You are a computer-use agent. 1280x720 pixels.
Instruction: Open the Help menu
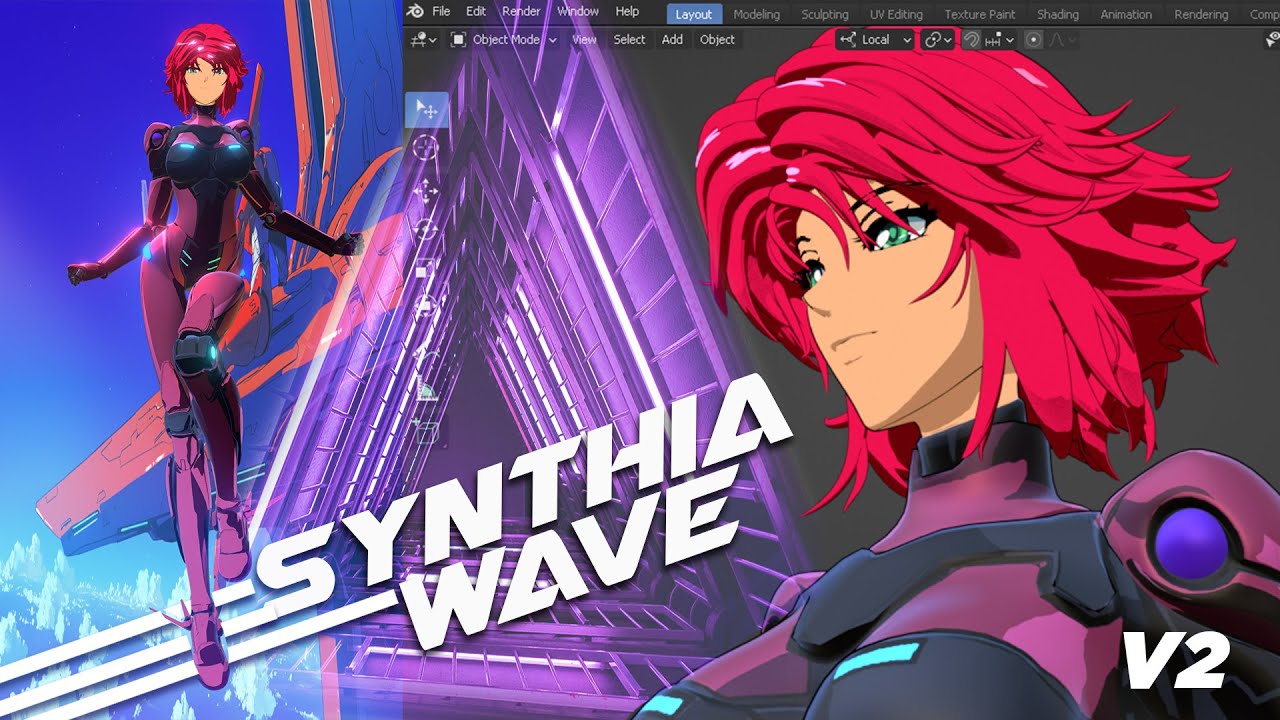click(627, 12)
